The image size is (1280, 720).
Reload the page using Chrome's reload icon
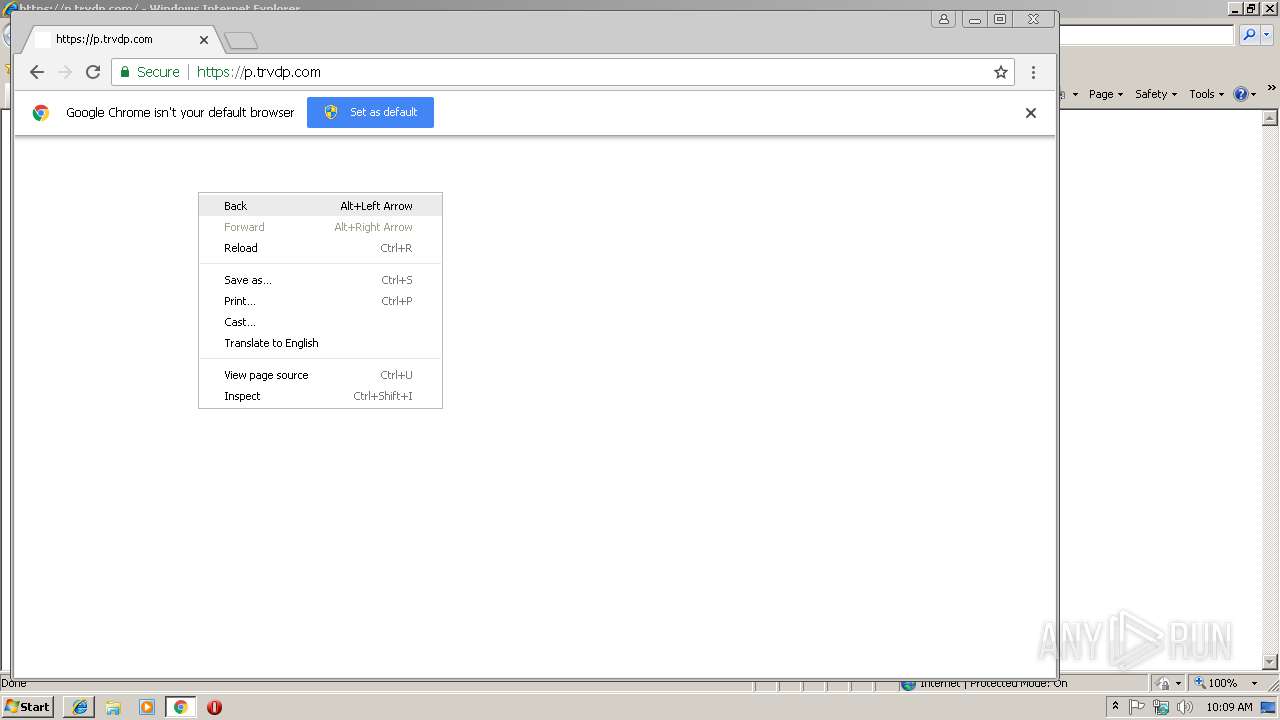[x=93, y=72]
